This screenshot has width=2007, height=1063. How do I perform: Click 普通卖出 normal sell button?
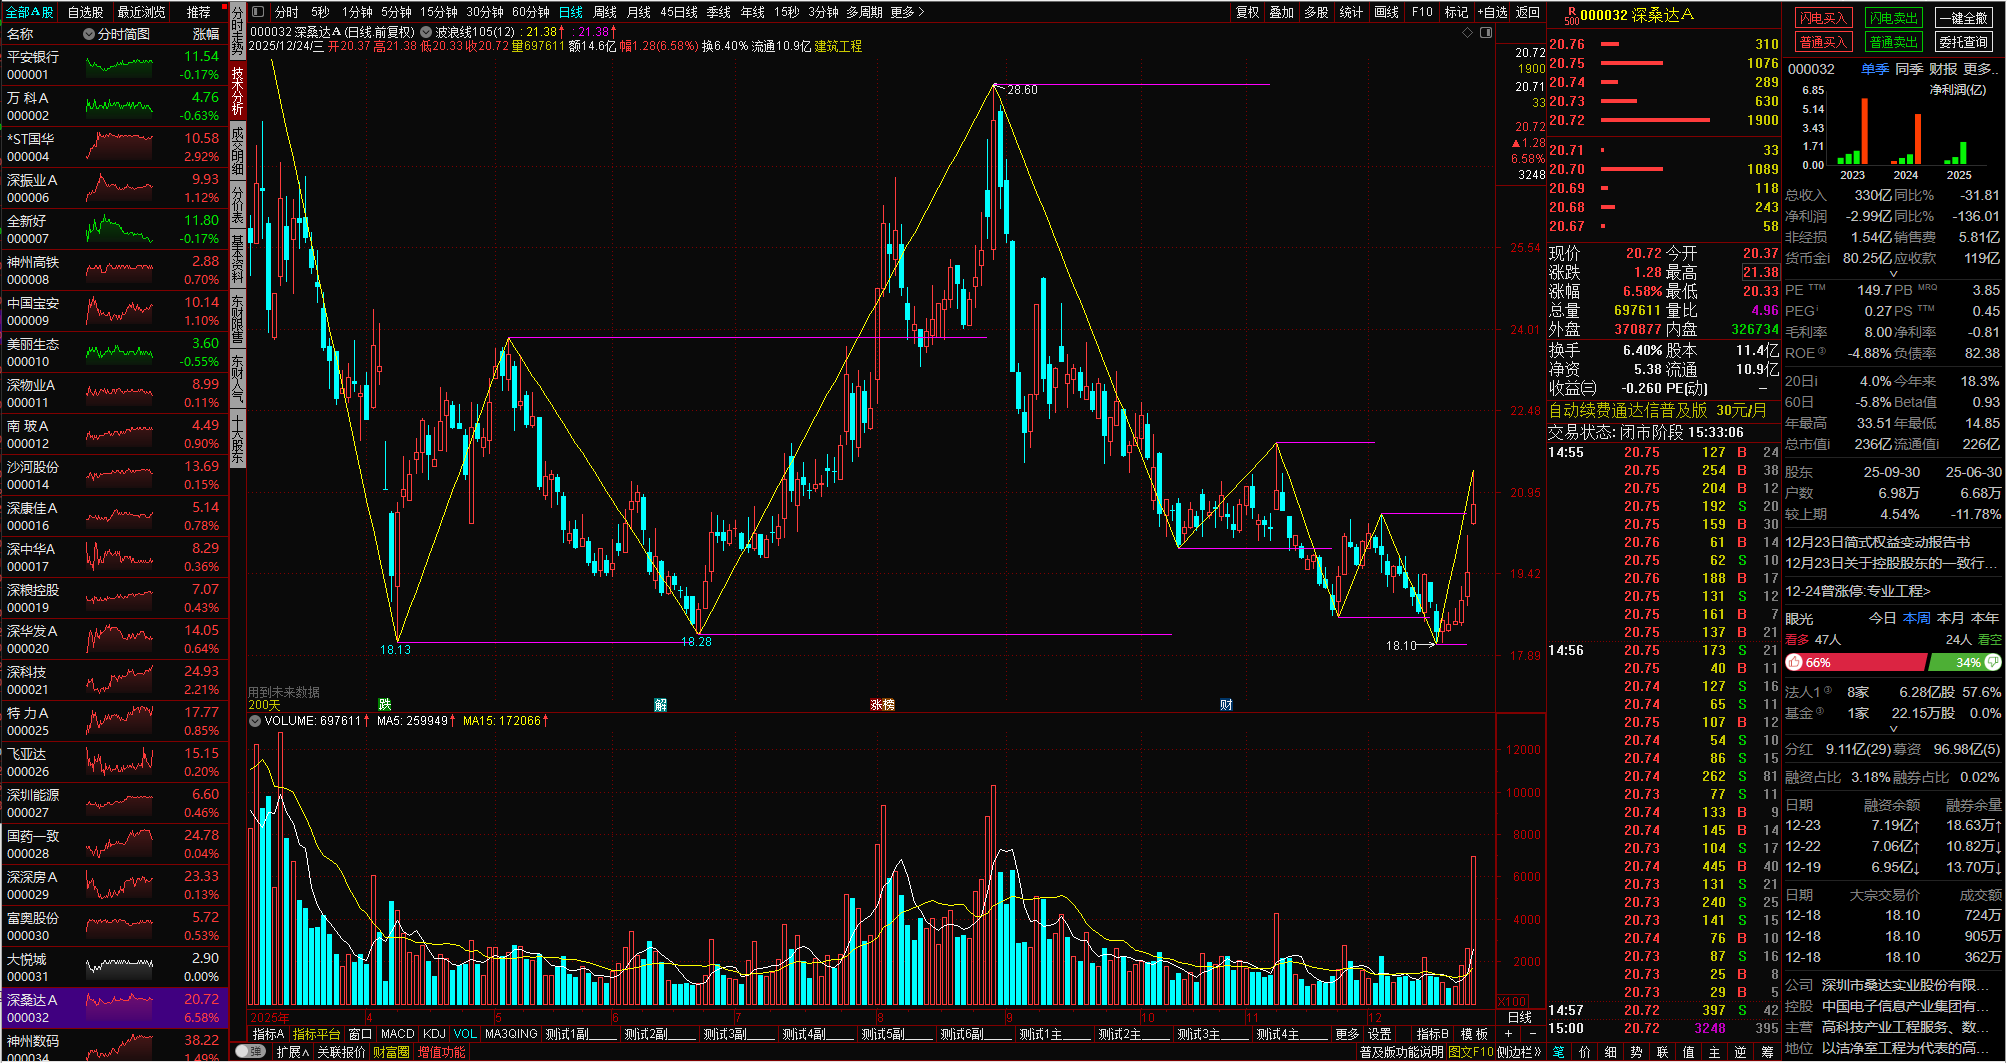click(1894, 42)
